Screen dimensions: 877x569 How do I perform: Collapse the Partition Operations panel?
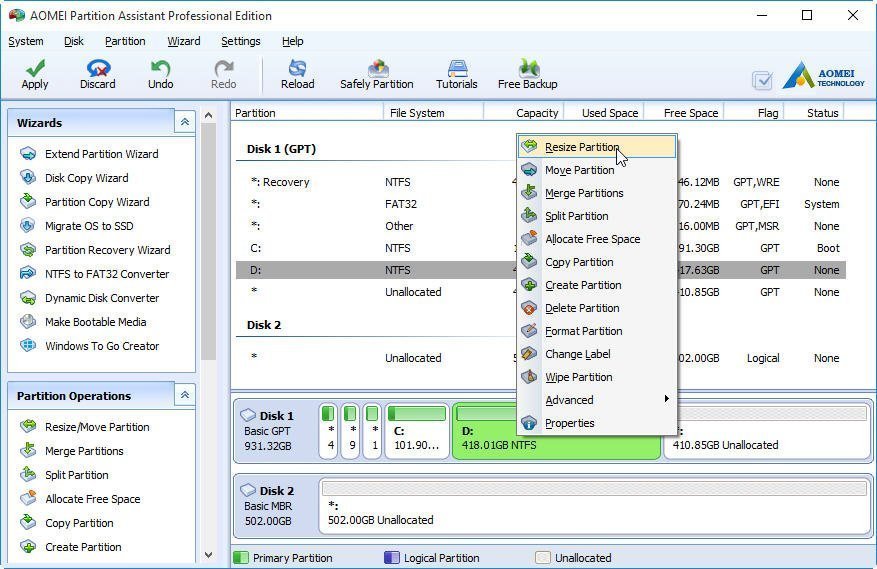point(185,395)
